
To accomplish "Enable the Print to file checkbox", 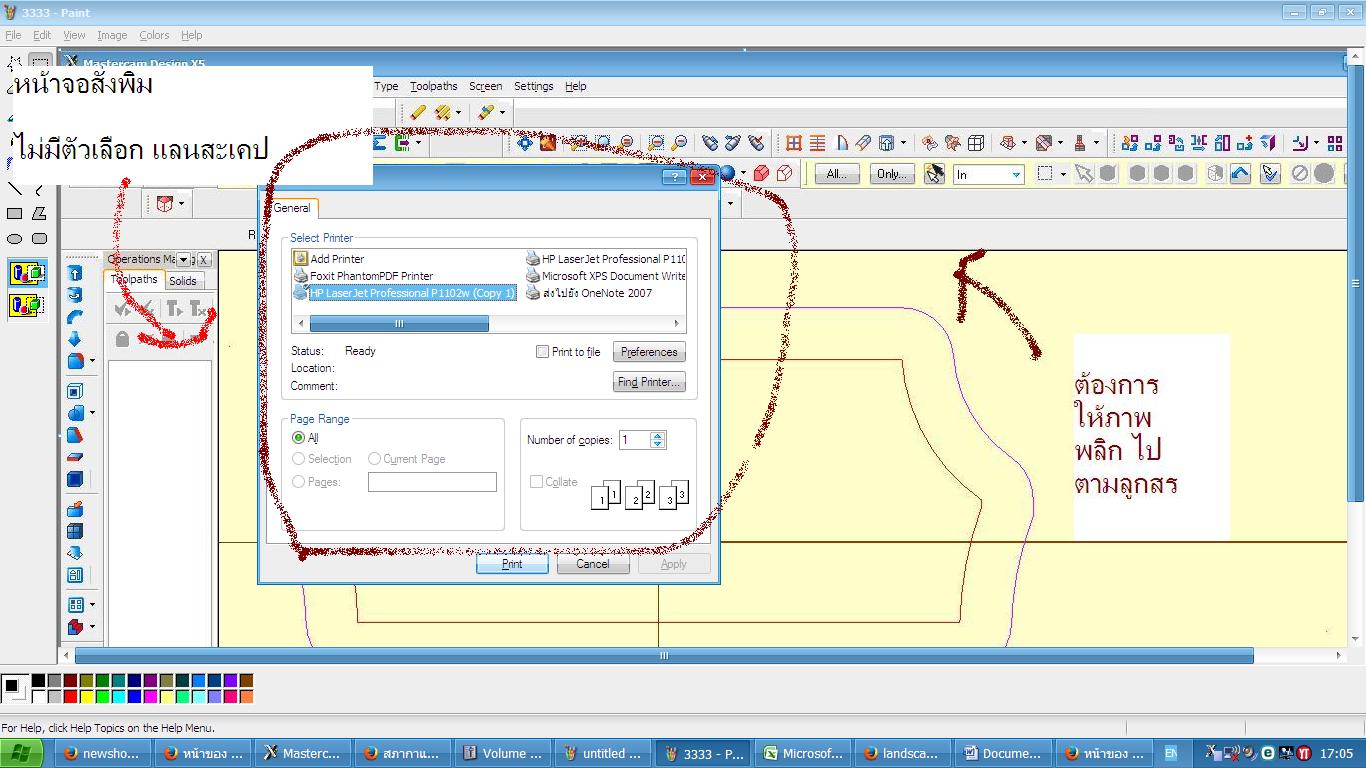I will 542,352.
